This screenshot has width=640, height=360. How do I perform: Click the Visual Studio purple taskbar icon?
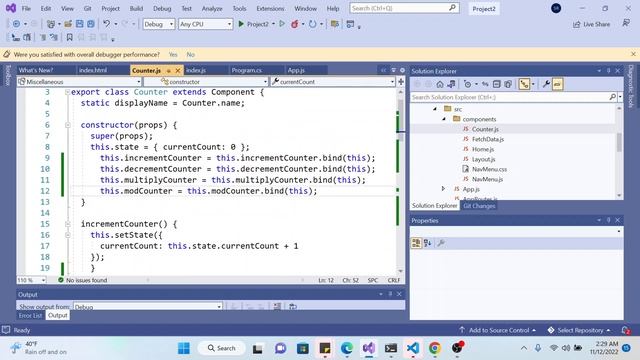(369, 348)
